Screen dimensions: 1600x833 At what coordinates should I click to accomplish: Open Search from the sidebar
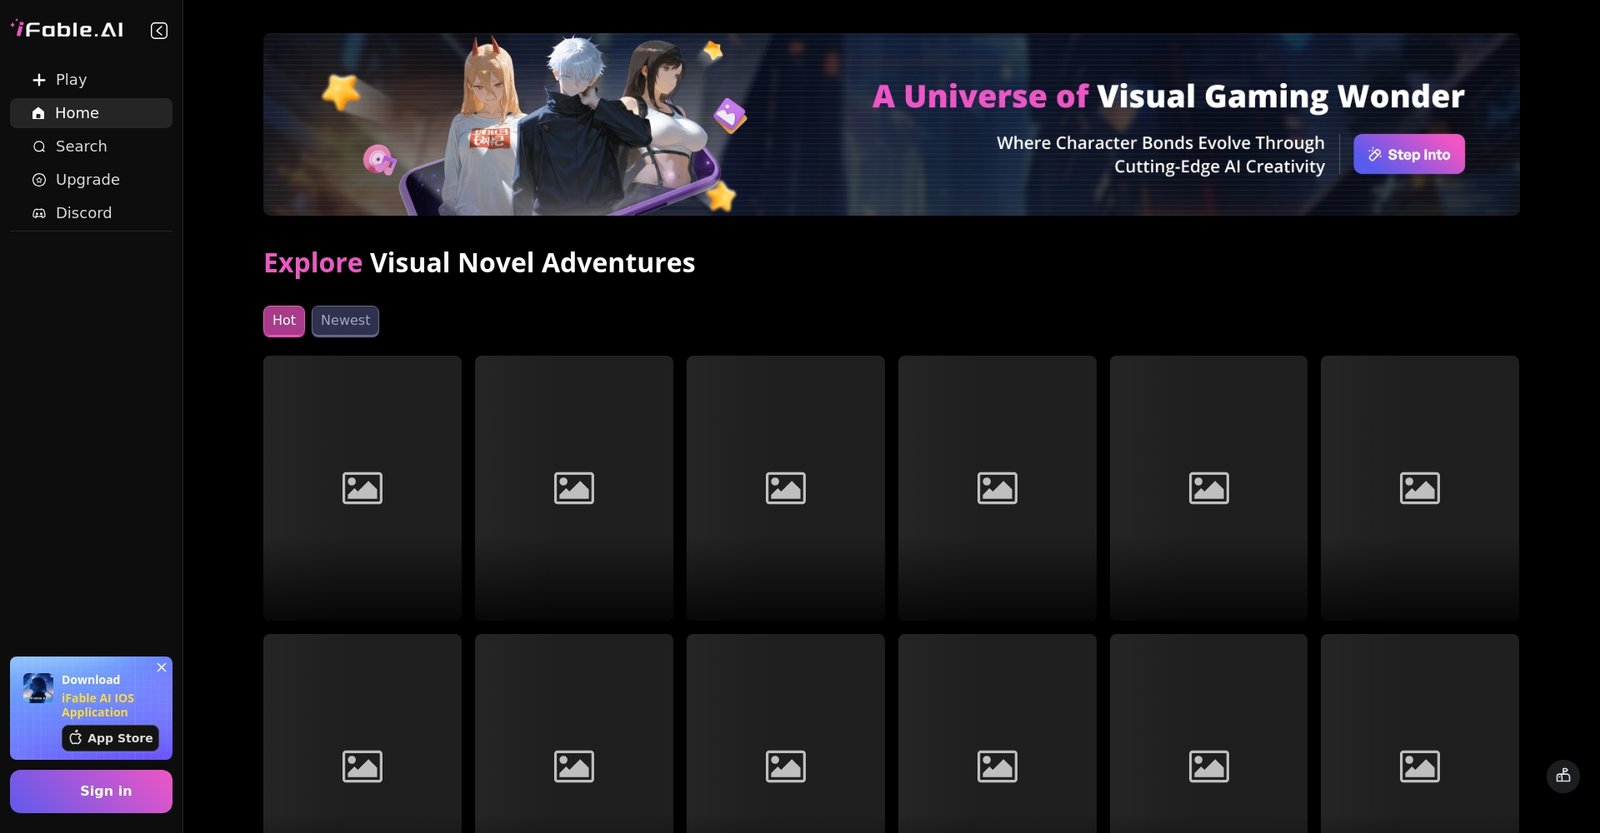point(91,146)
